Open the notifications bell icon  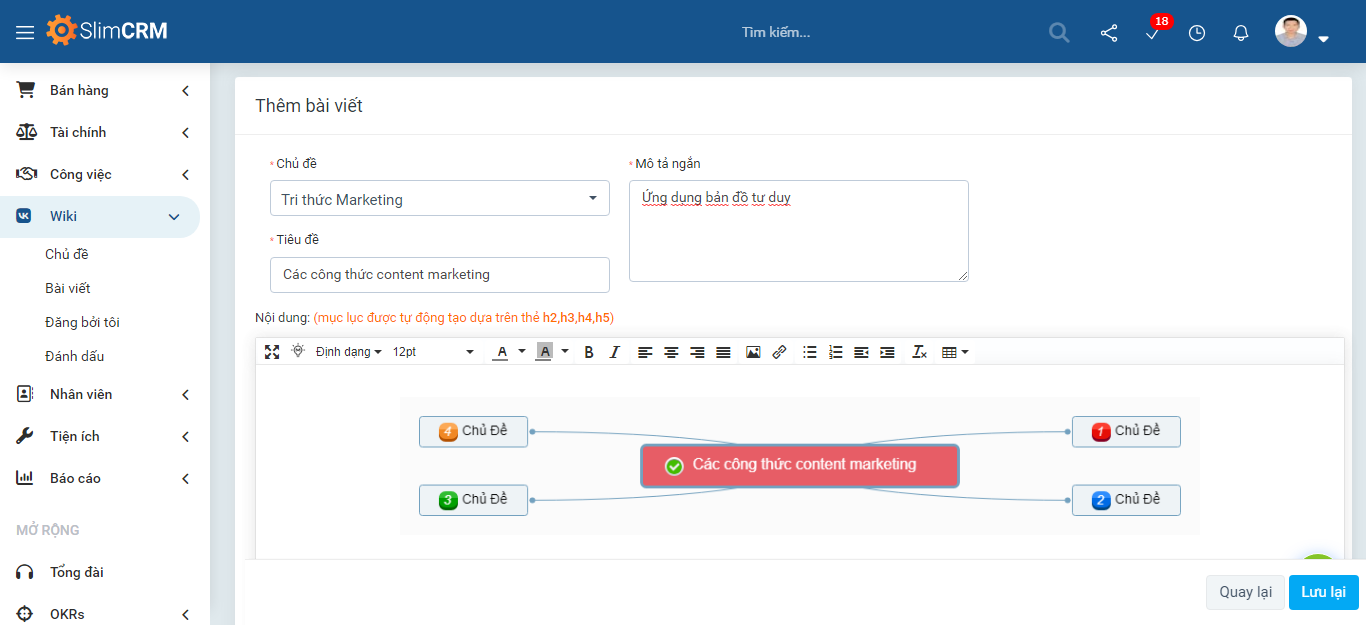pyautogui.click(x=1241, y=33)
